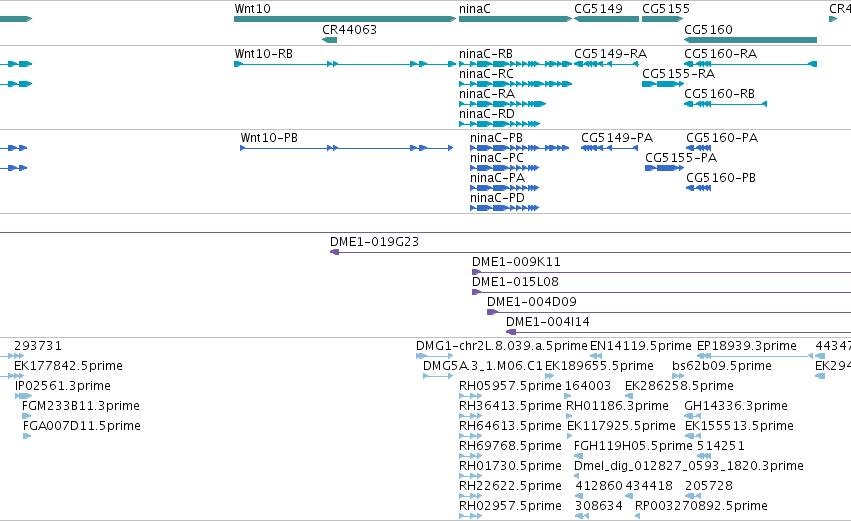Click the RP003270892.5prime EST label
851x521 pixels.
pyautogui.click(x=701, y=507)
